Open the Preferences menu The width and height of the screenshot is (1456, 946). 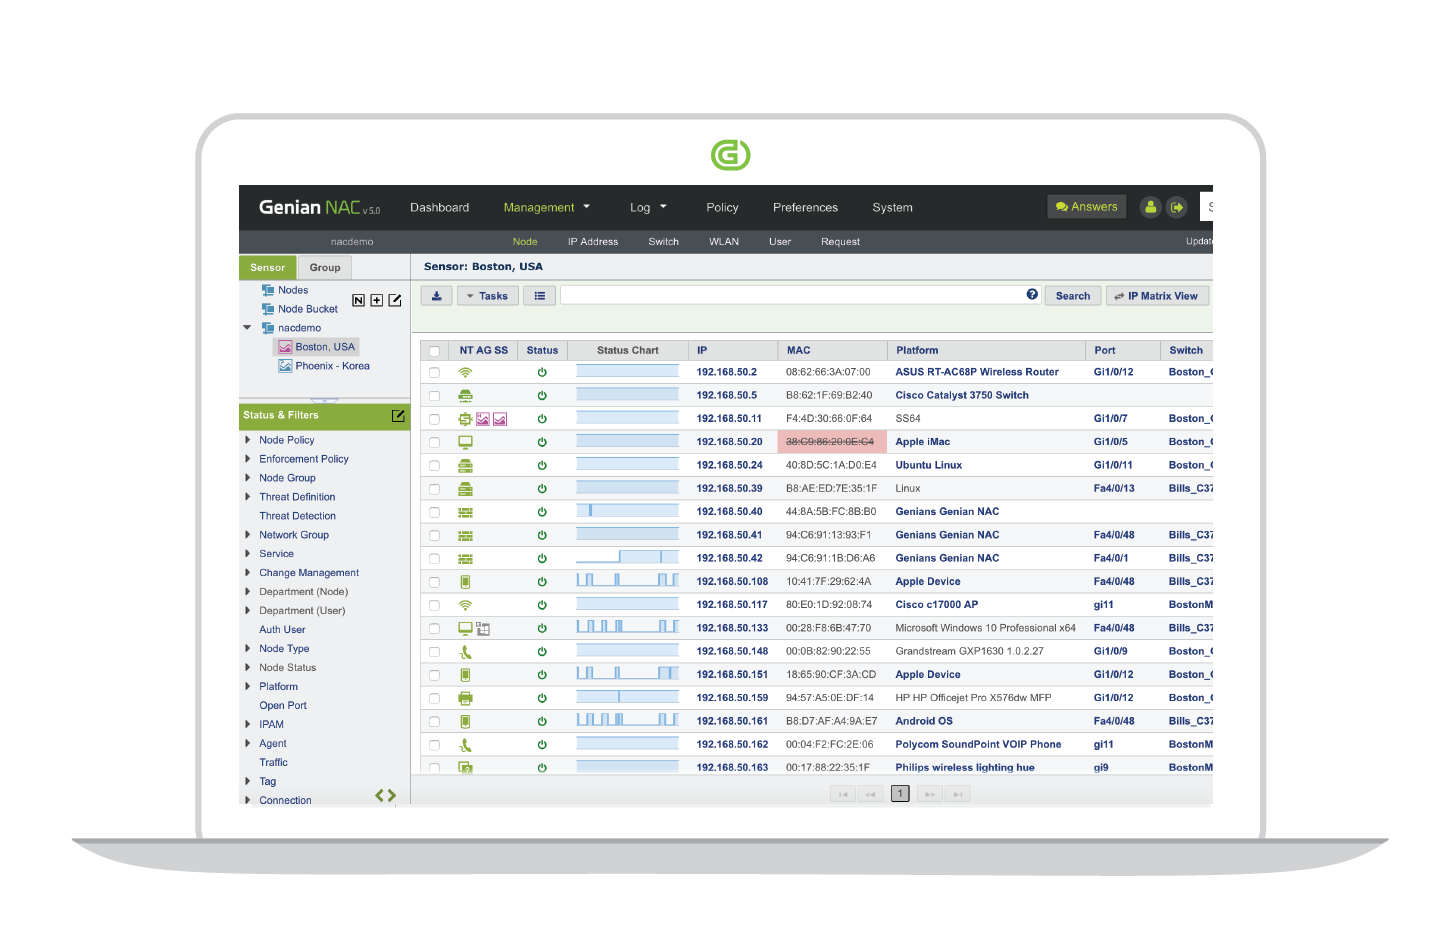pyautogui.click(x=805, y=208)
